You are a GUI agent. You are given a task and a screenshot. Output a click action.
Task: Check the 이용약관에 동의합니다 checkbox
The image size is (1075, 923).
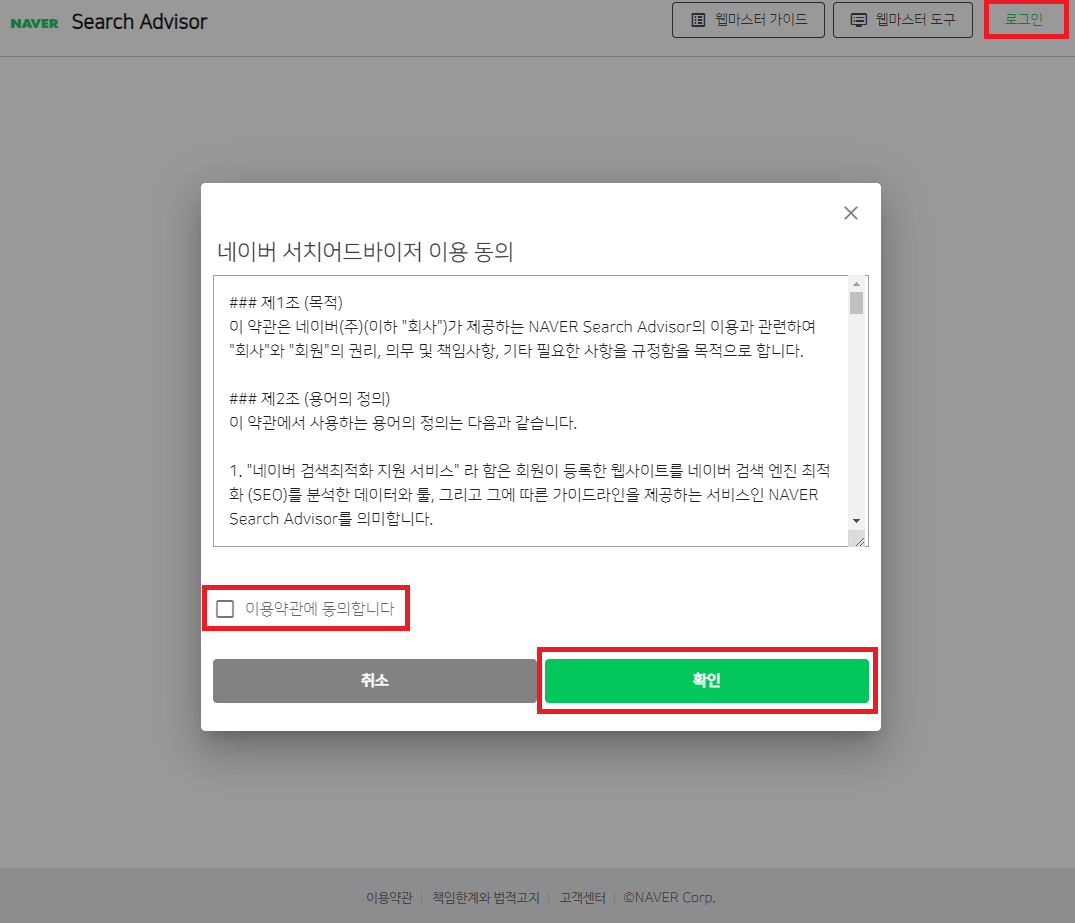pos(225,608)
